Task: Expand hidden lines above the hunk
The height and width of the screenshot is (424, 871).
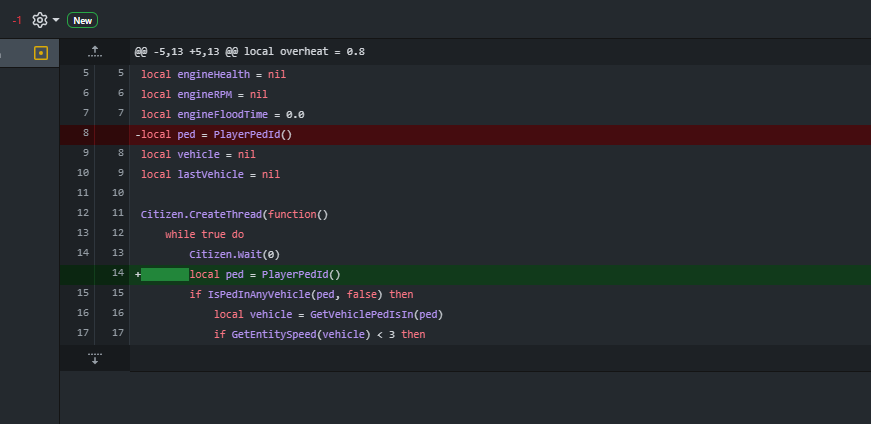Action: [95, 51]
